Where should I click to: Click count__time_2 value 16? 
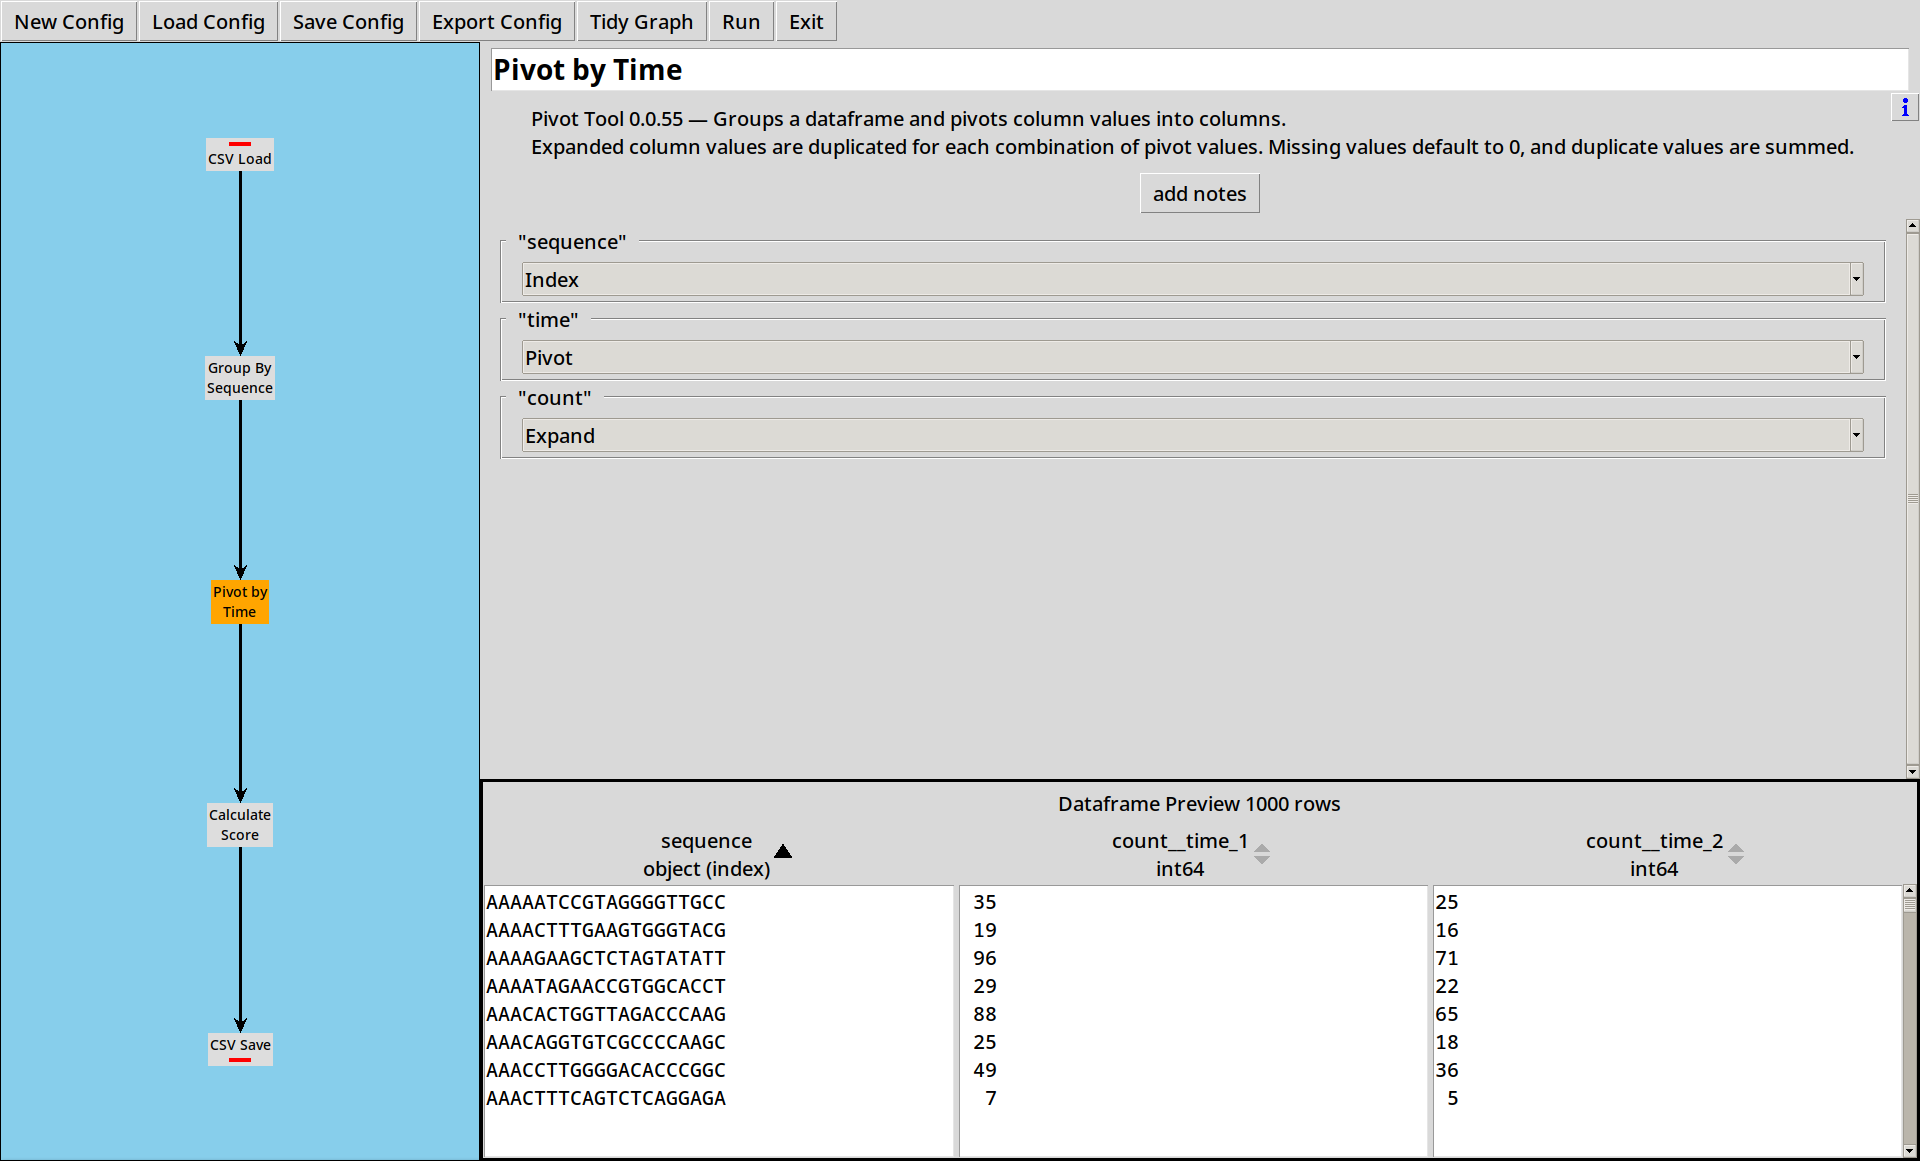[x=1447, y=930]
